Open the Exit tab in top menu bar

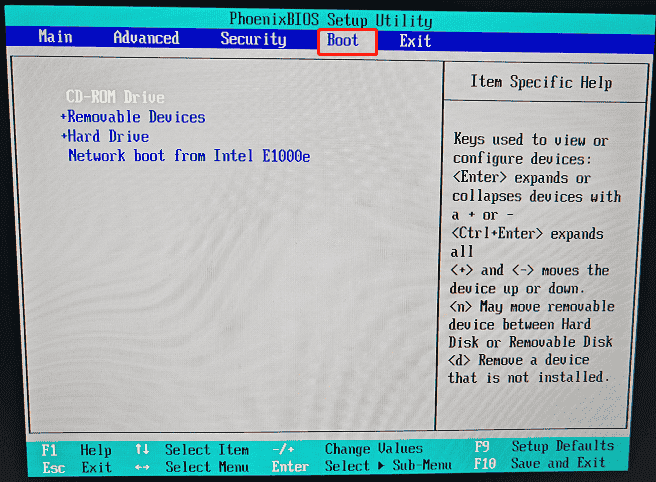pyautogui.click(x=415, y=41)
